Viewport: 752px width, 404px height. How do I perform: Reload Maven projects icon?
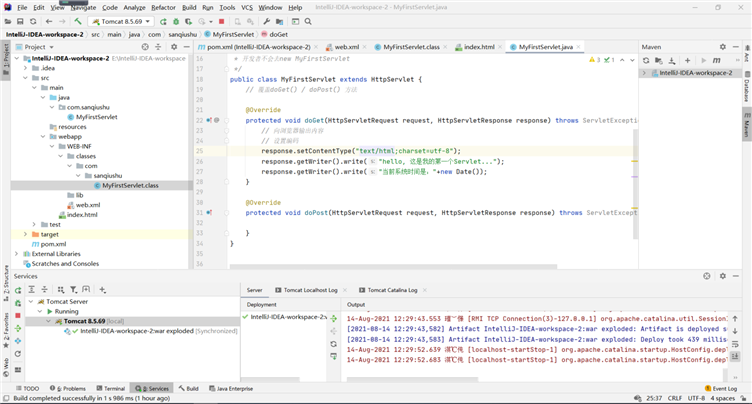click(x=646, y=60)
